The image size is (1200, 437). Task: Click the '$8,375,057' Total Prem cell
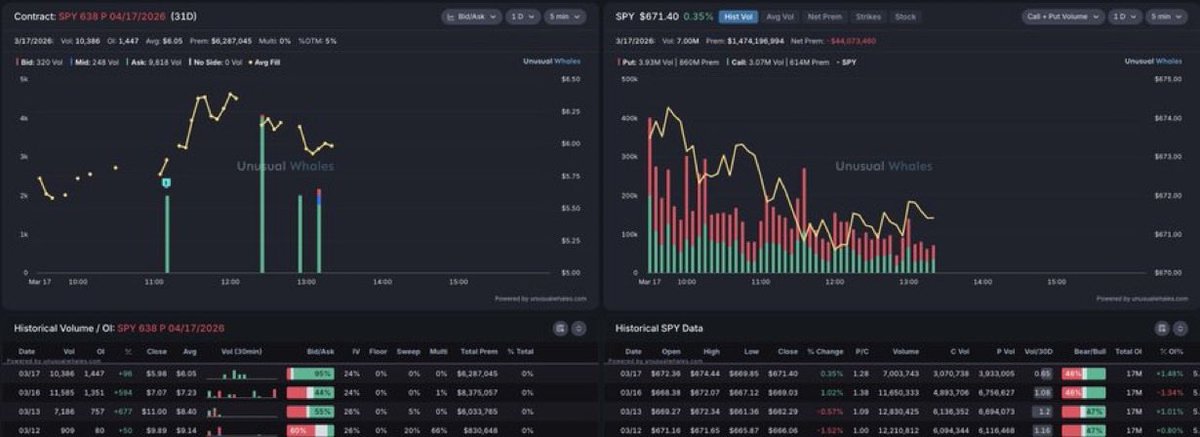tap(477, 392)
